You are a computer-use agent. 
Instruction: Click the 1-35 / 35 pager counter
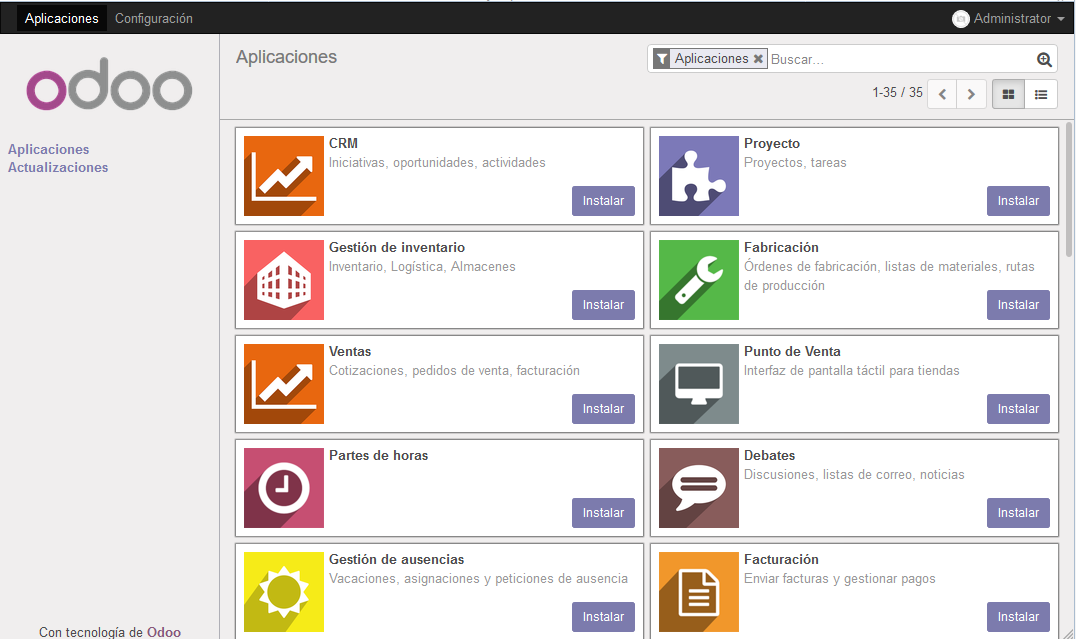(898, 93)
